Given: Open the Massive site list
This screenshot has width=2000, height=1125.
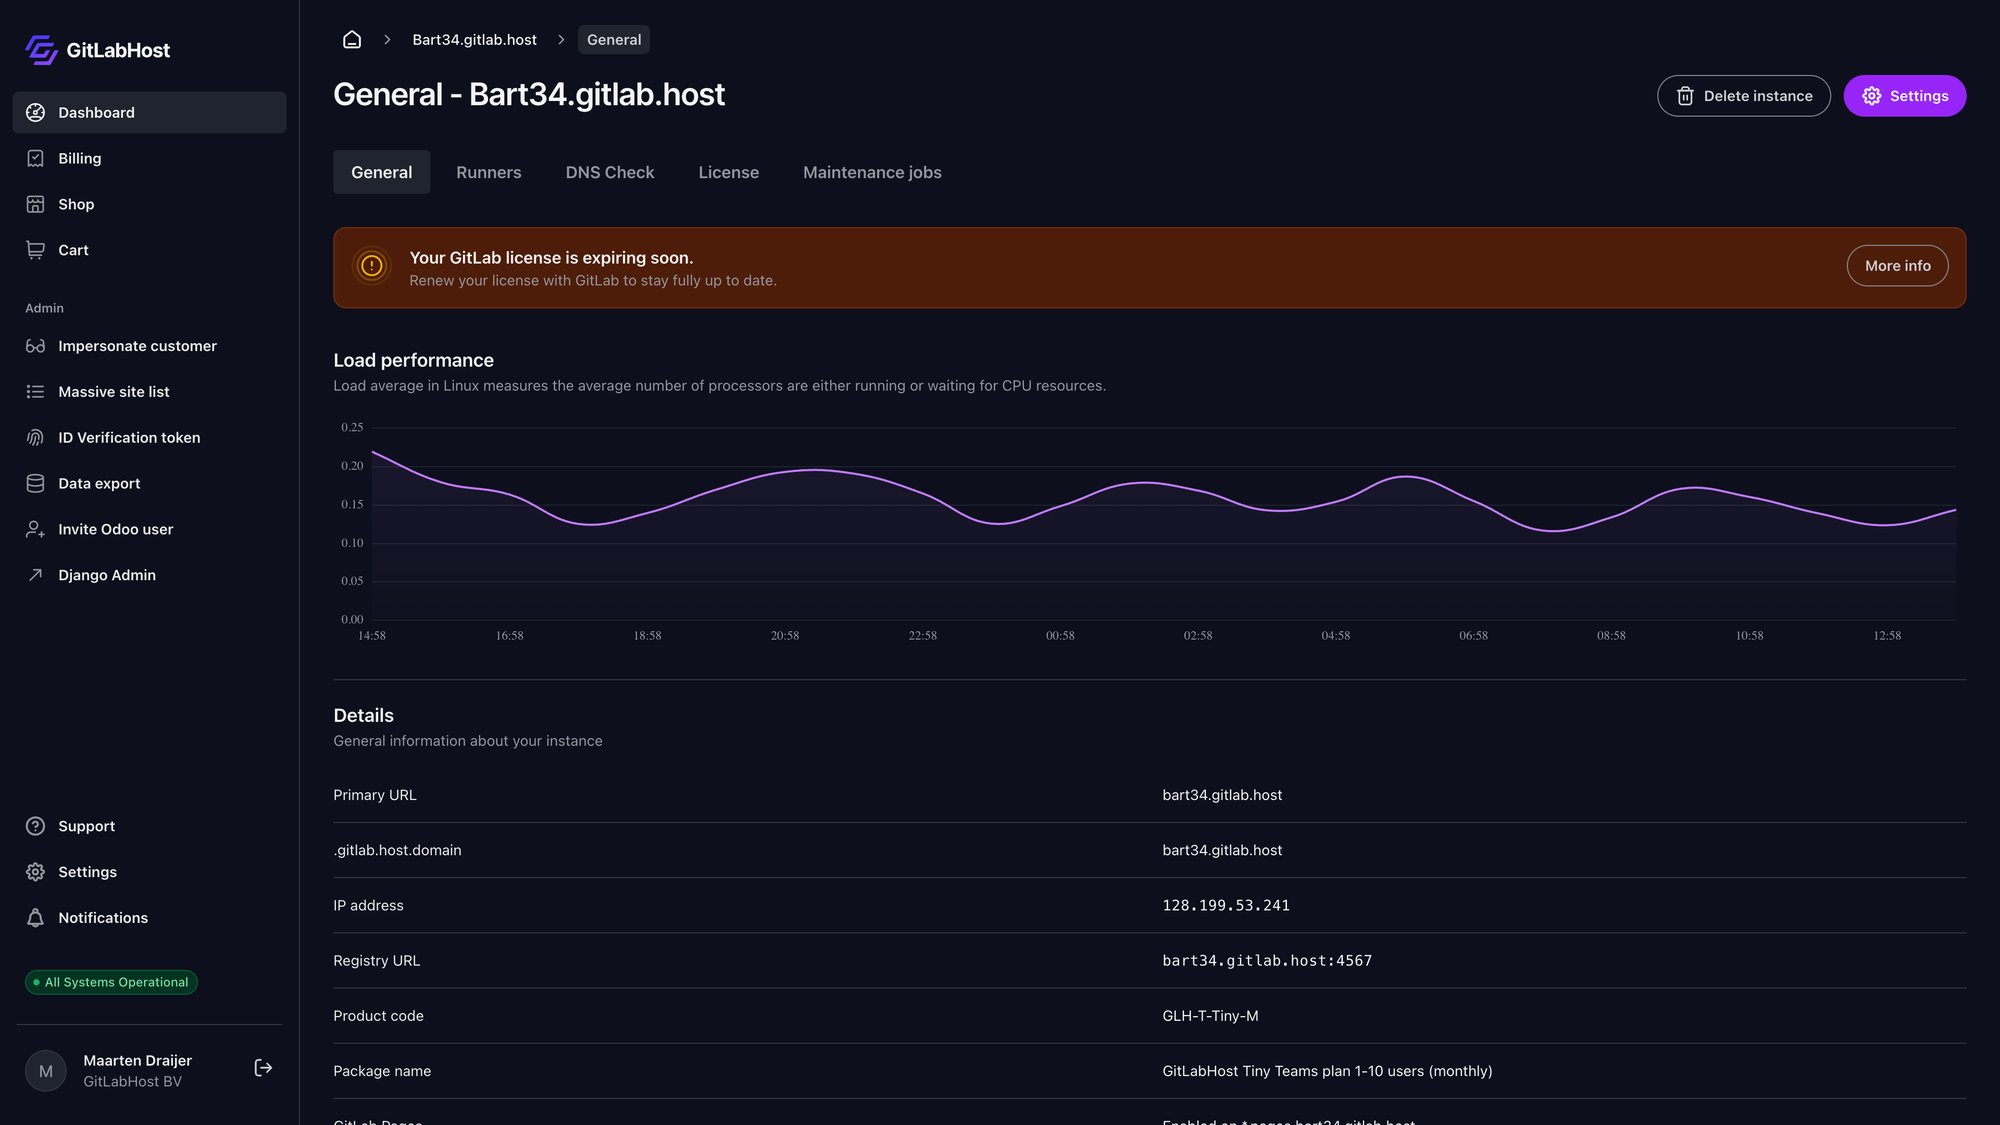Looking at the screenshot, I should (114, 391).
